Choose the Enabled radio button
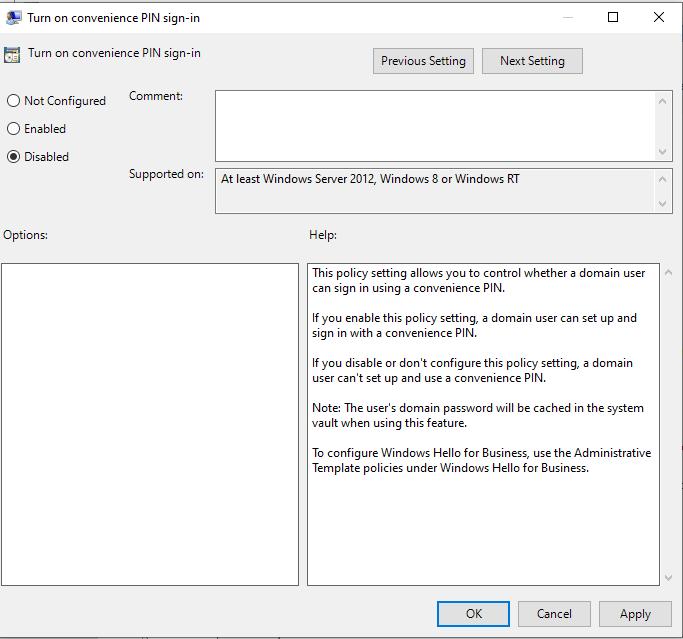This screenshot has width=683, height=639. [x=14, y=129]
